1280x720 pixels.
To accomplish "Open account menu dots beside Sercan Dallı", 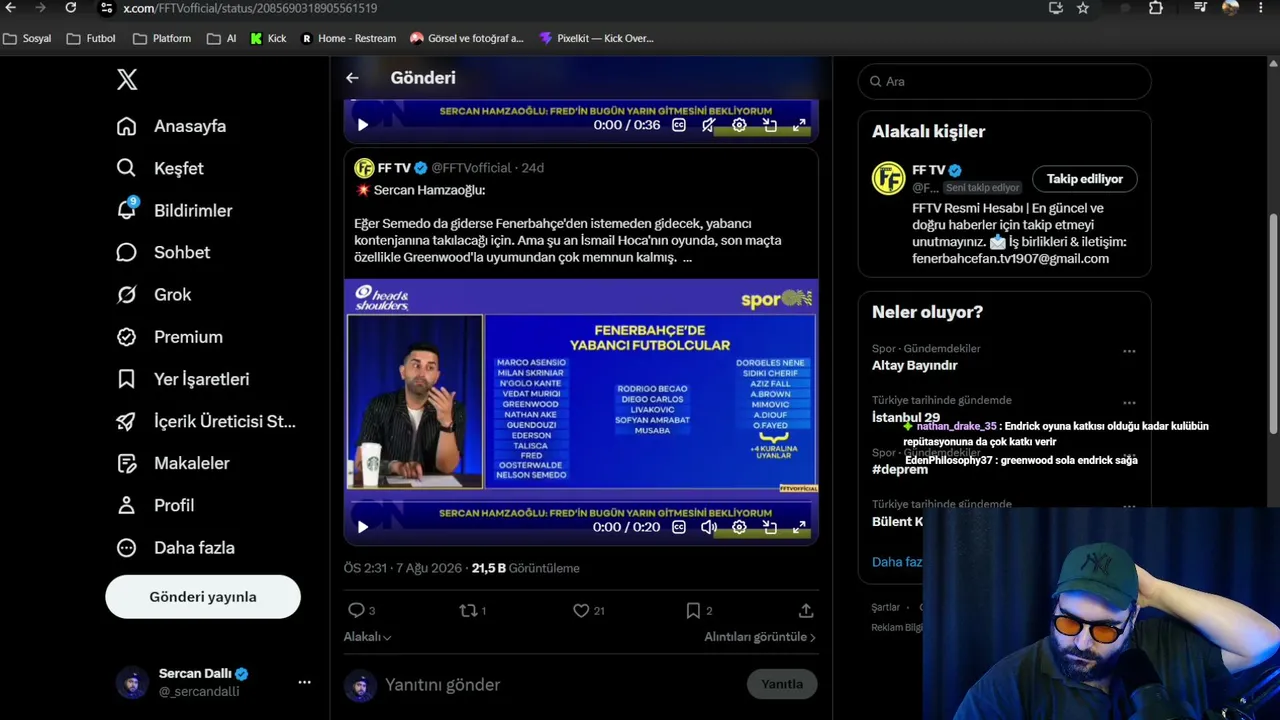I will click(304, 682).
